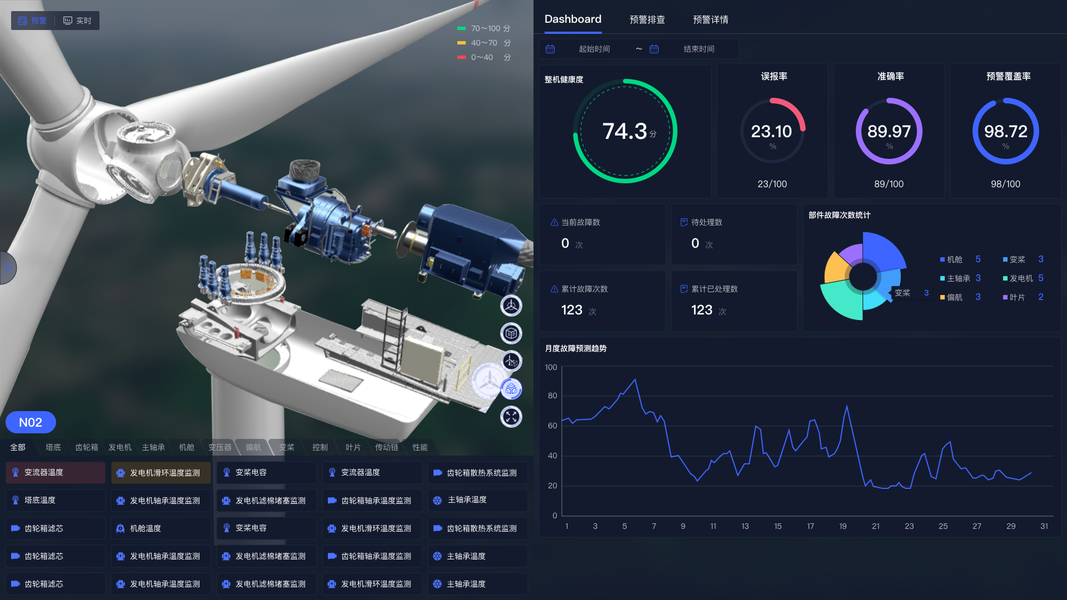Open the 机舱温度 monitoring card
The width and height of the screenshot is (1067, 600).
161,528
